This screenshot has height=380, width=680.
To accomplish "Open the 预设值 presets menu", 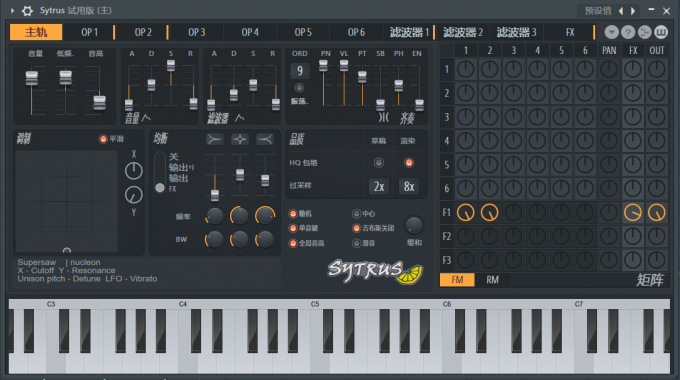I will (x=598, y=11).
